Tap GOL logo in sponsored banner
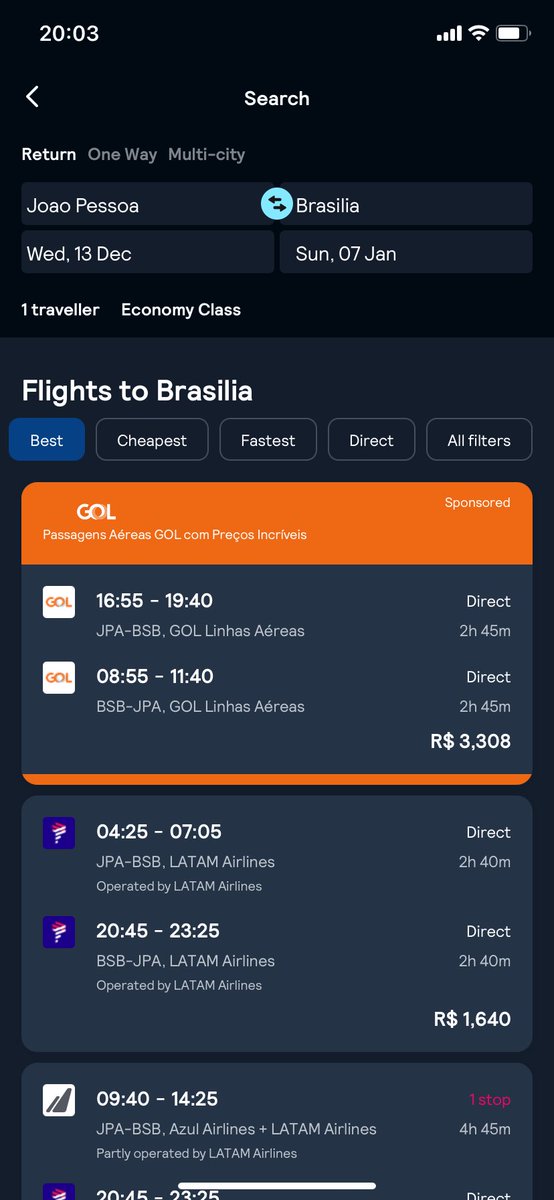Viewport: 554px width, 1200px height. (x=96, y=512)
